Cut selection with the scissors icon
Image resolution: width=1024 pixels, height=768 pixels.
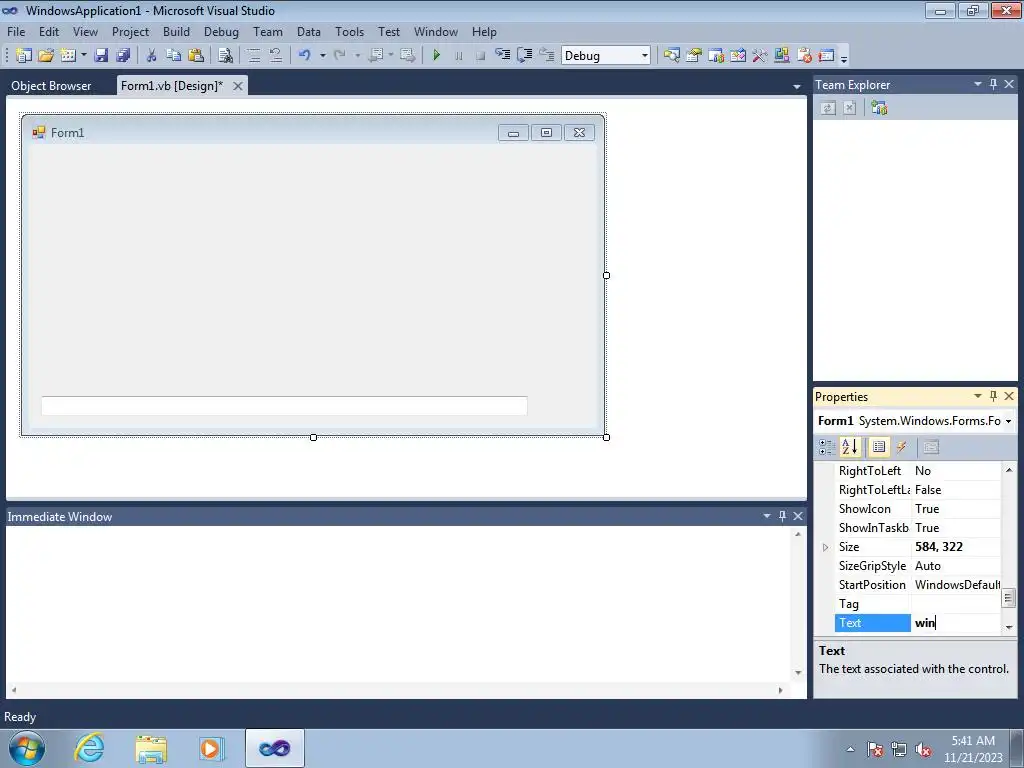coord(152,56)
